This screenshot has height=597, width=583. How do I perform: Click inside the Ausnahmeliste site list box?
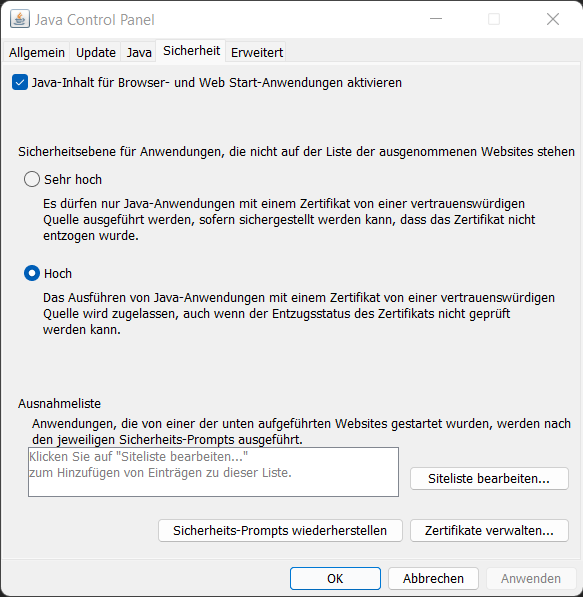tap(213, 472)
